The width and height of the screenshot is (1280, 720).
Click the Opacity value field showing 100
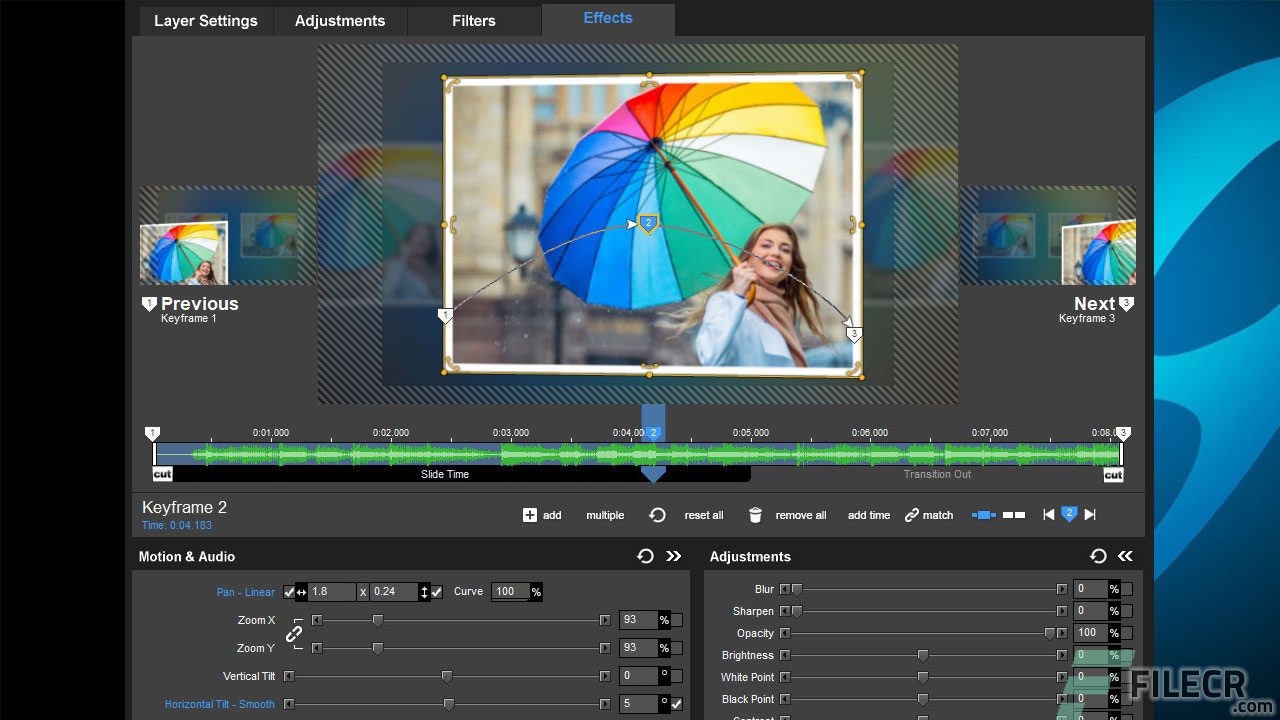coord(1089,633)
